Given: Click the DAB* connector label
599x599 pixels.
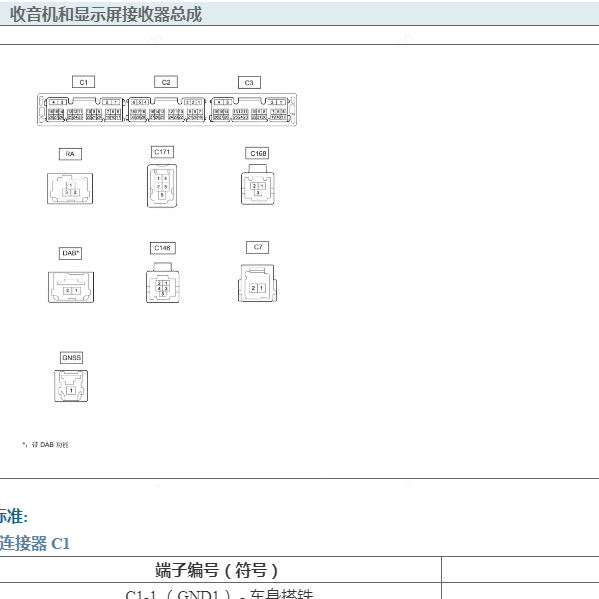Looking at the screenshot, I should tap(70, 253).
